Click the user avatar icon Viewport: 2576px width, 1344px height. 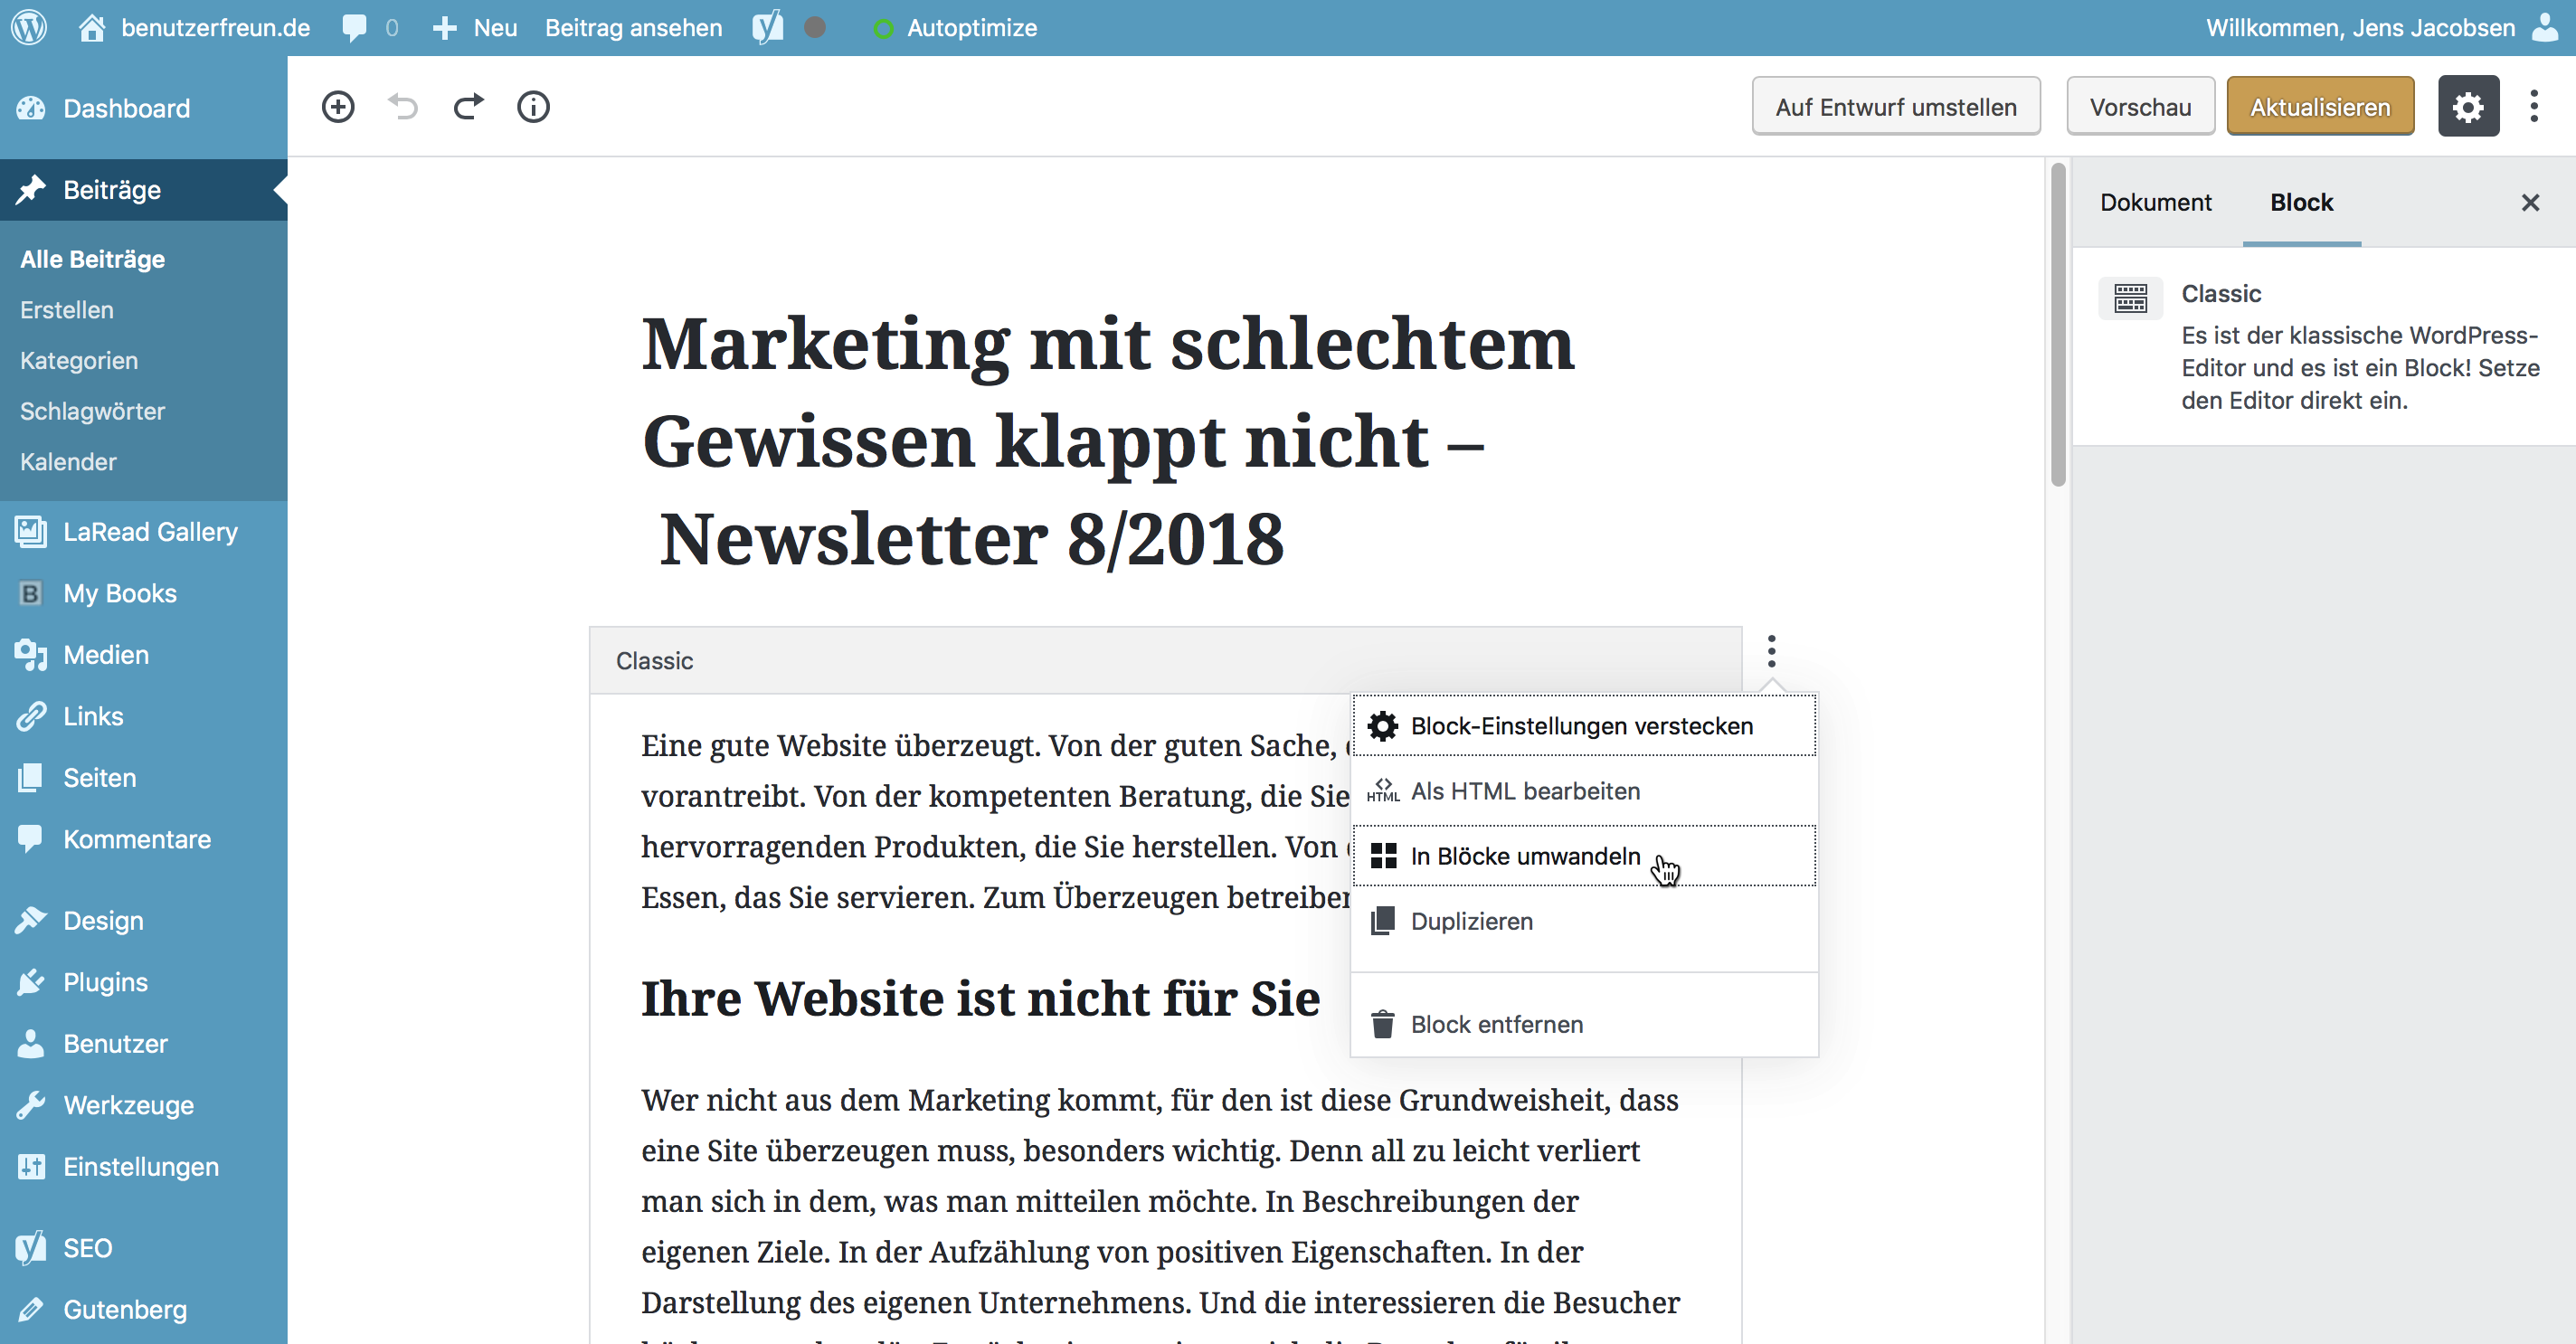(2545, 27)
